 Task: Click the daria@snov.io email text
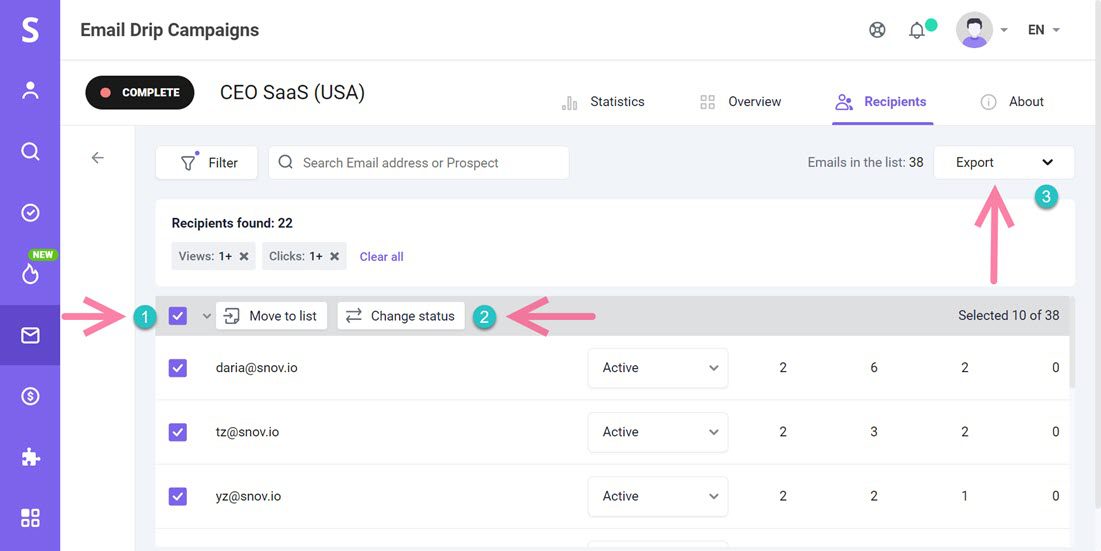256,368
